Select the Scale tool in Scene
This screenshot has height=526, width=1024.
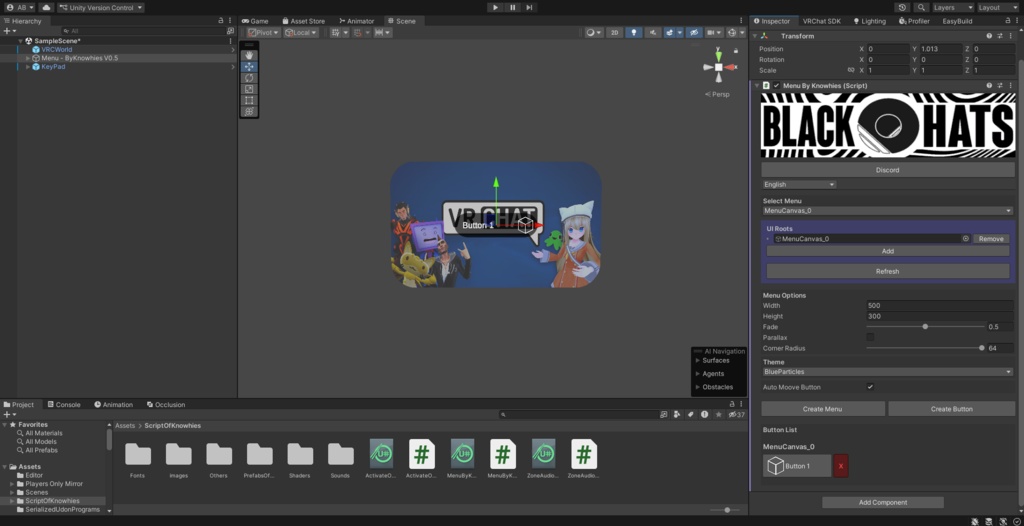pyautogui.click(x=249, y=89)
